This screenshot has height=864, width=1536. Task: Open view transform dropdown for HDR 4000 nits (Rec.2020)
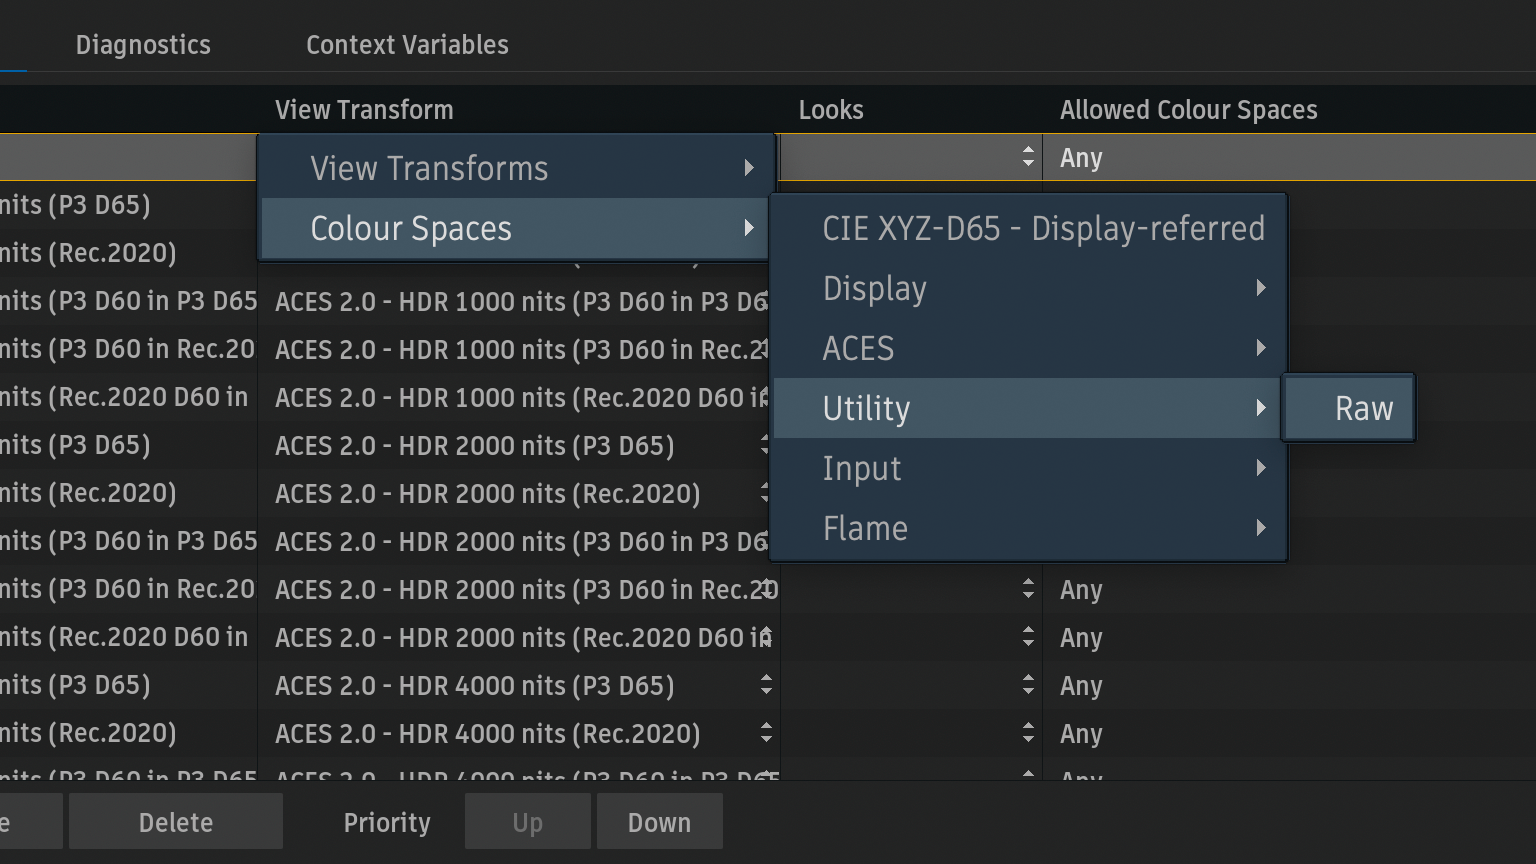point(766,733)
